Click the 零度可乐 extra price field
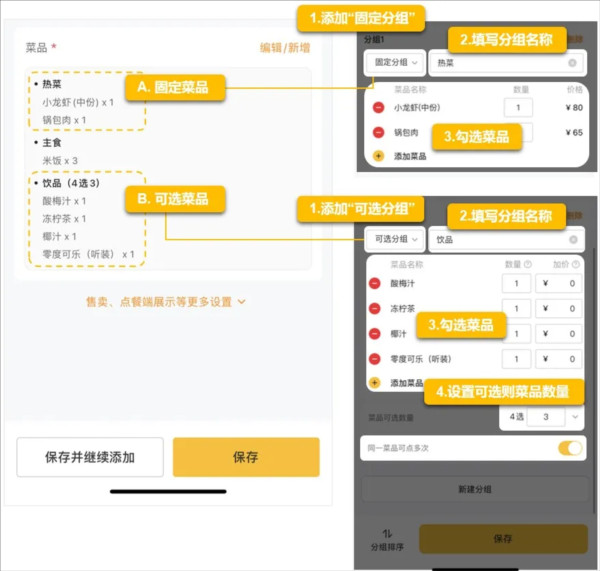This screenshot has width=600, height=571. [x=559, y=359]
